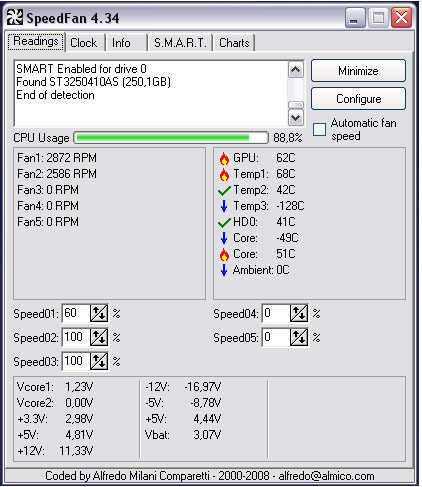
Task: Switch to the Clock tab
Action: [x=84, y=43]
